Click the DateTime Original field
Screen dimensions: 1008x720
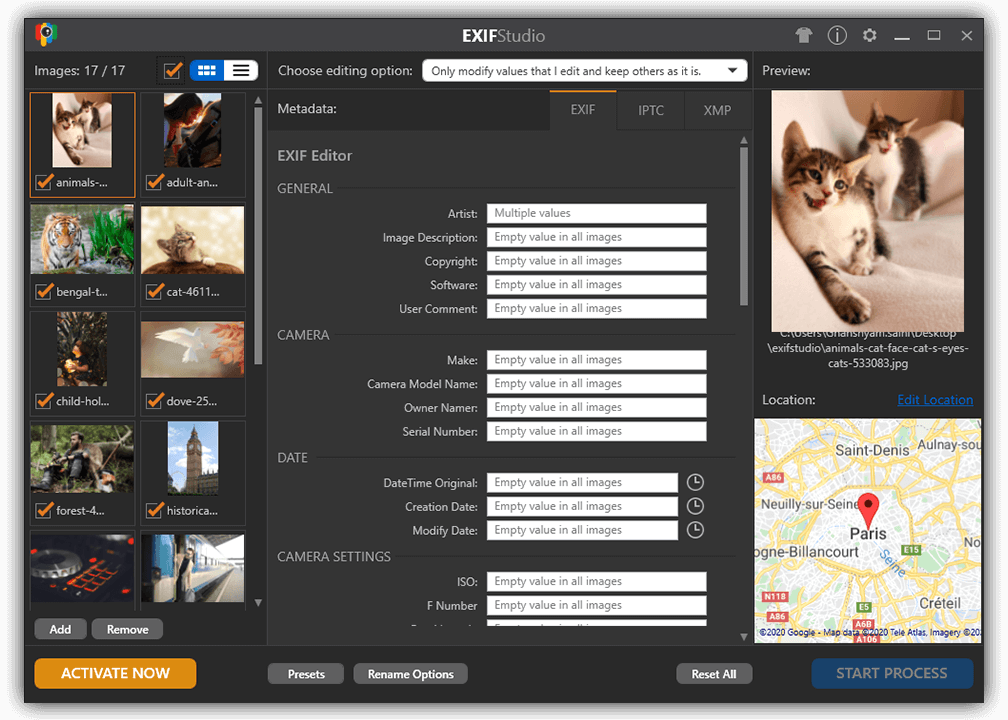[x=582, y=483]
